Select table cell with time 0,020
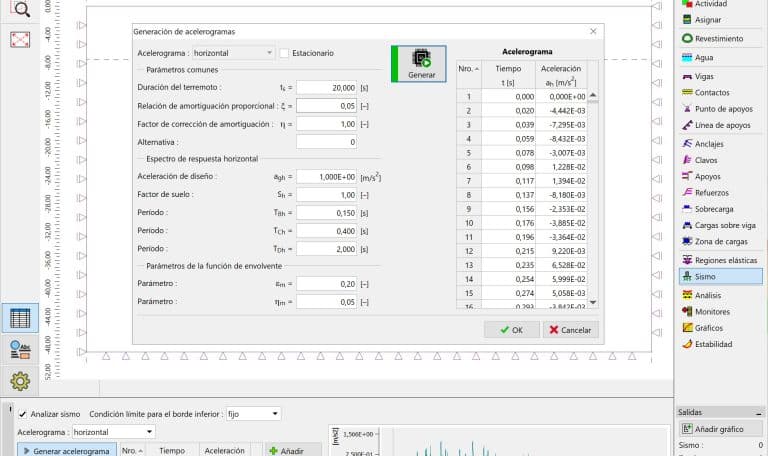 coord(508,111)
